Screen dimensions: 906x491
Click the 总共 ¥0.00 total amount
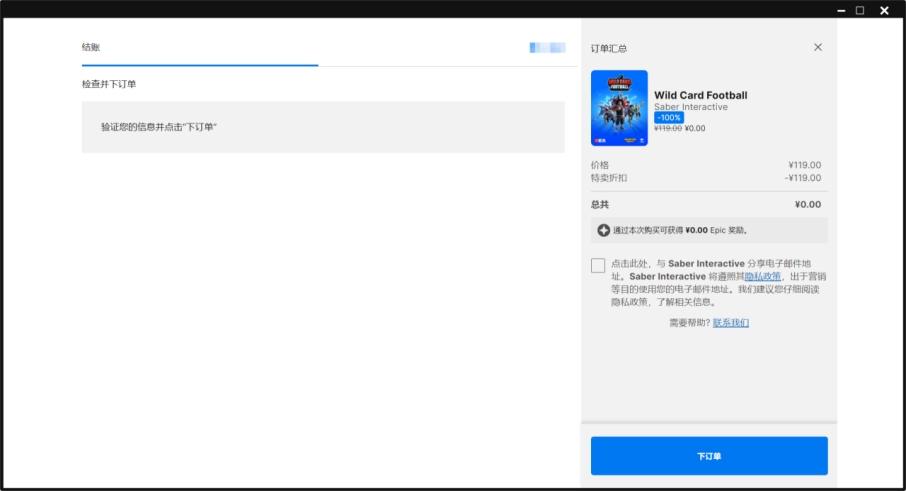(x=808, y=204)
